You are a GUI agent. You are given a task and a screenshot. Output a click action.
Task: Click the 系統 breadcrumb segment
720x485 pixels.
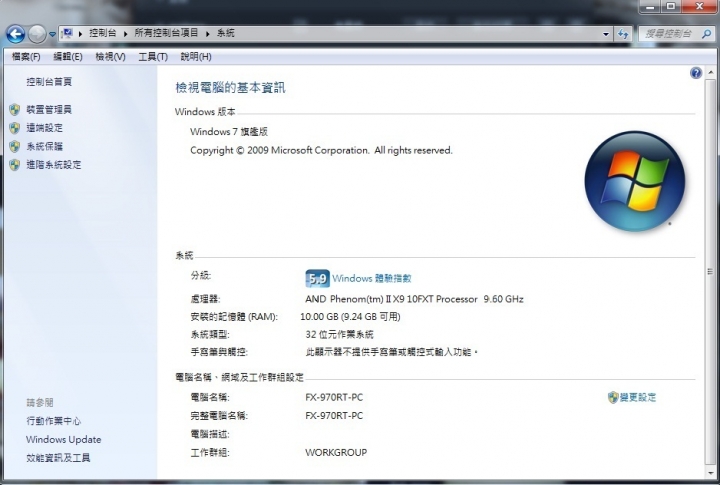(x=225, y=33)
